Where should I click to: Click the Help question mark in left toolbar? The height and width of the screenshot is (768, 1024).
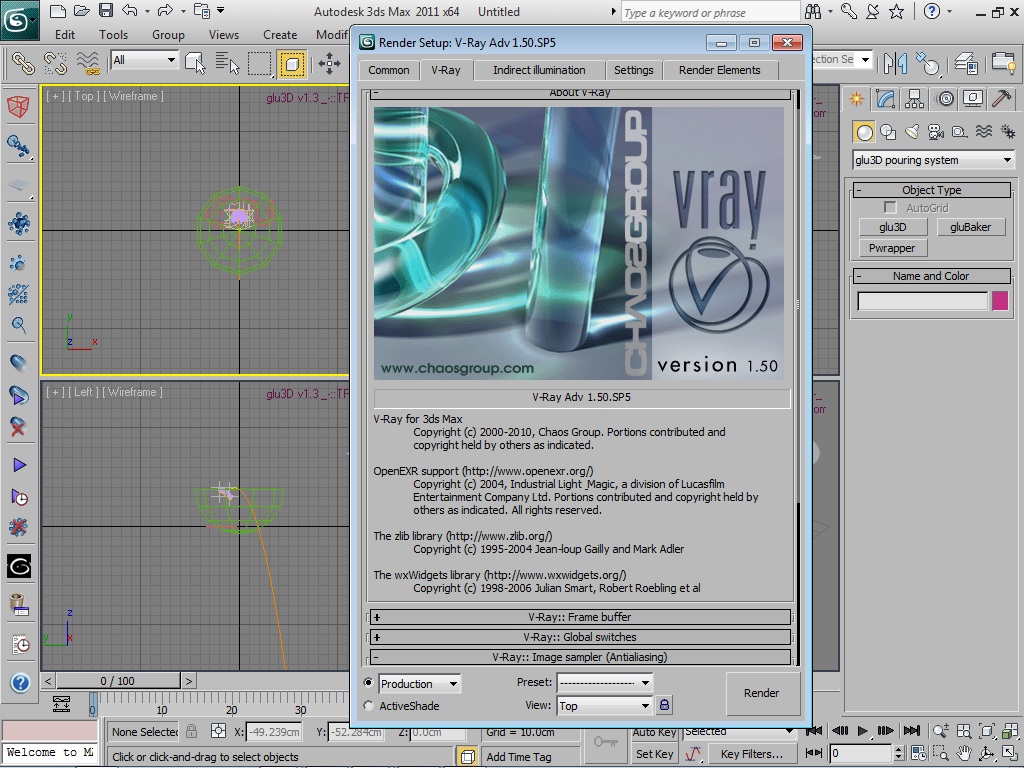tap(20, 683)
